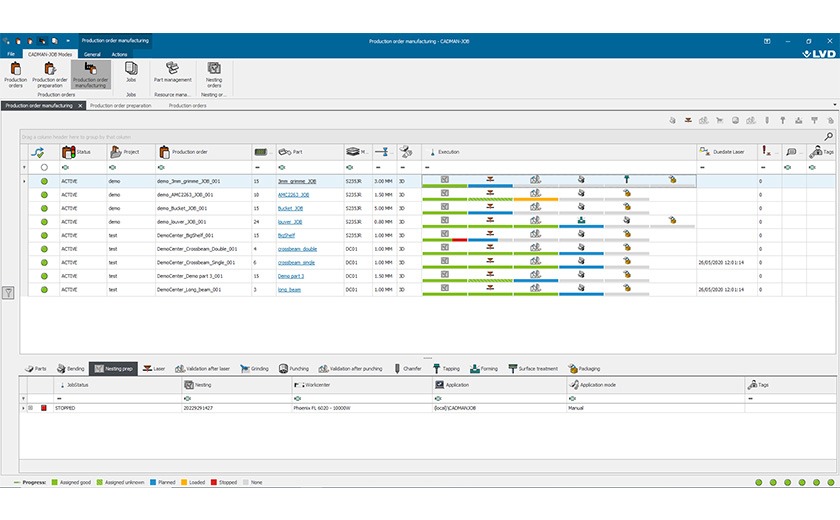Expand the STOPPED job row plus box

[31, 408]
